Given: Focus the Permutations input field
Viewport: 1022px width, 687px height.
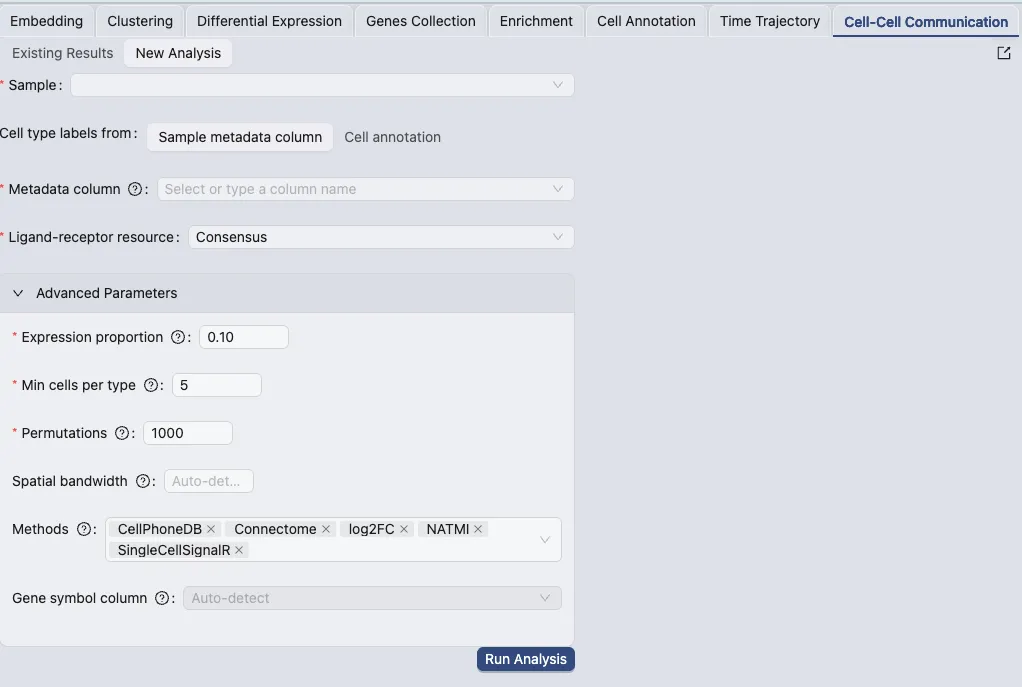Looking at the screenshot, I should click(188, 433).
